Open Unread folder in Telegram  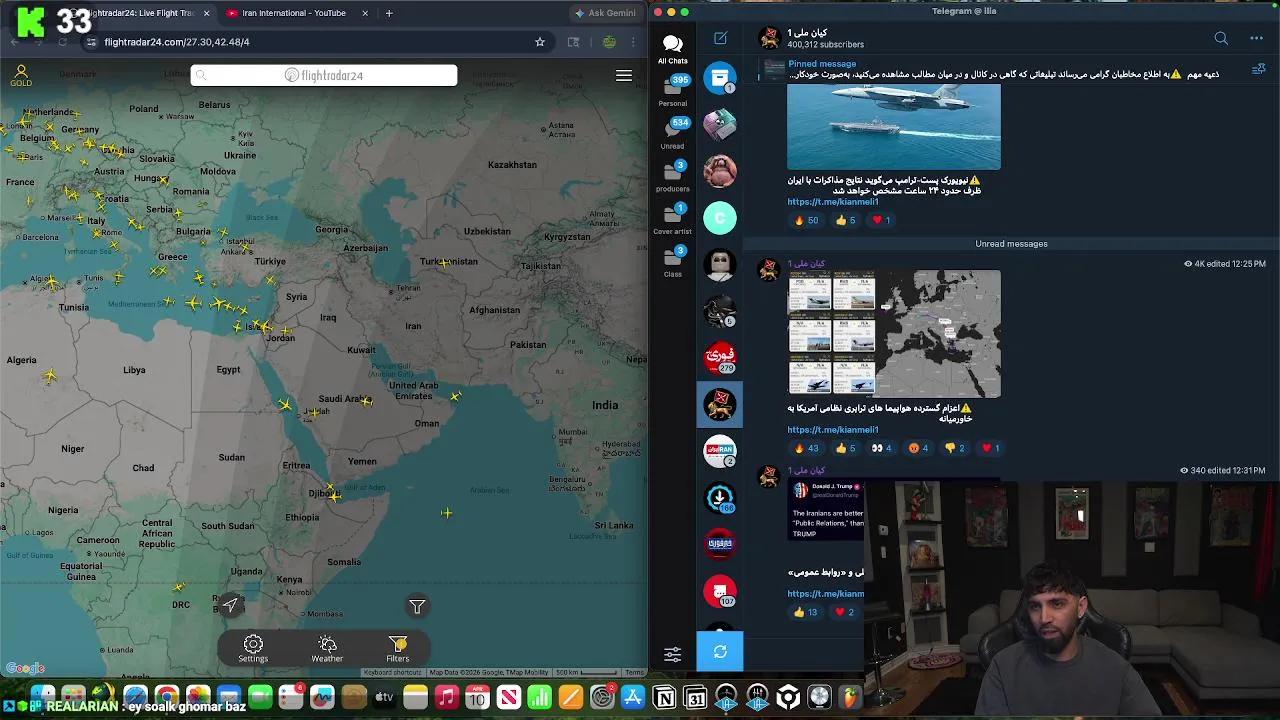click(x=673, y=134)
